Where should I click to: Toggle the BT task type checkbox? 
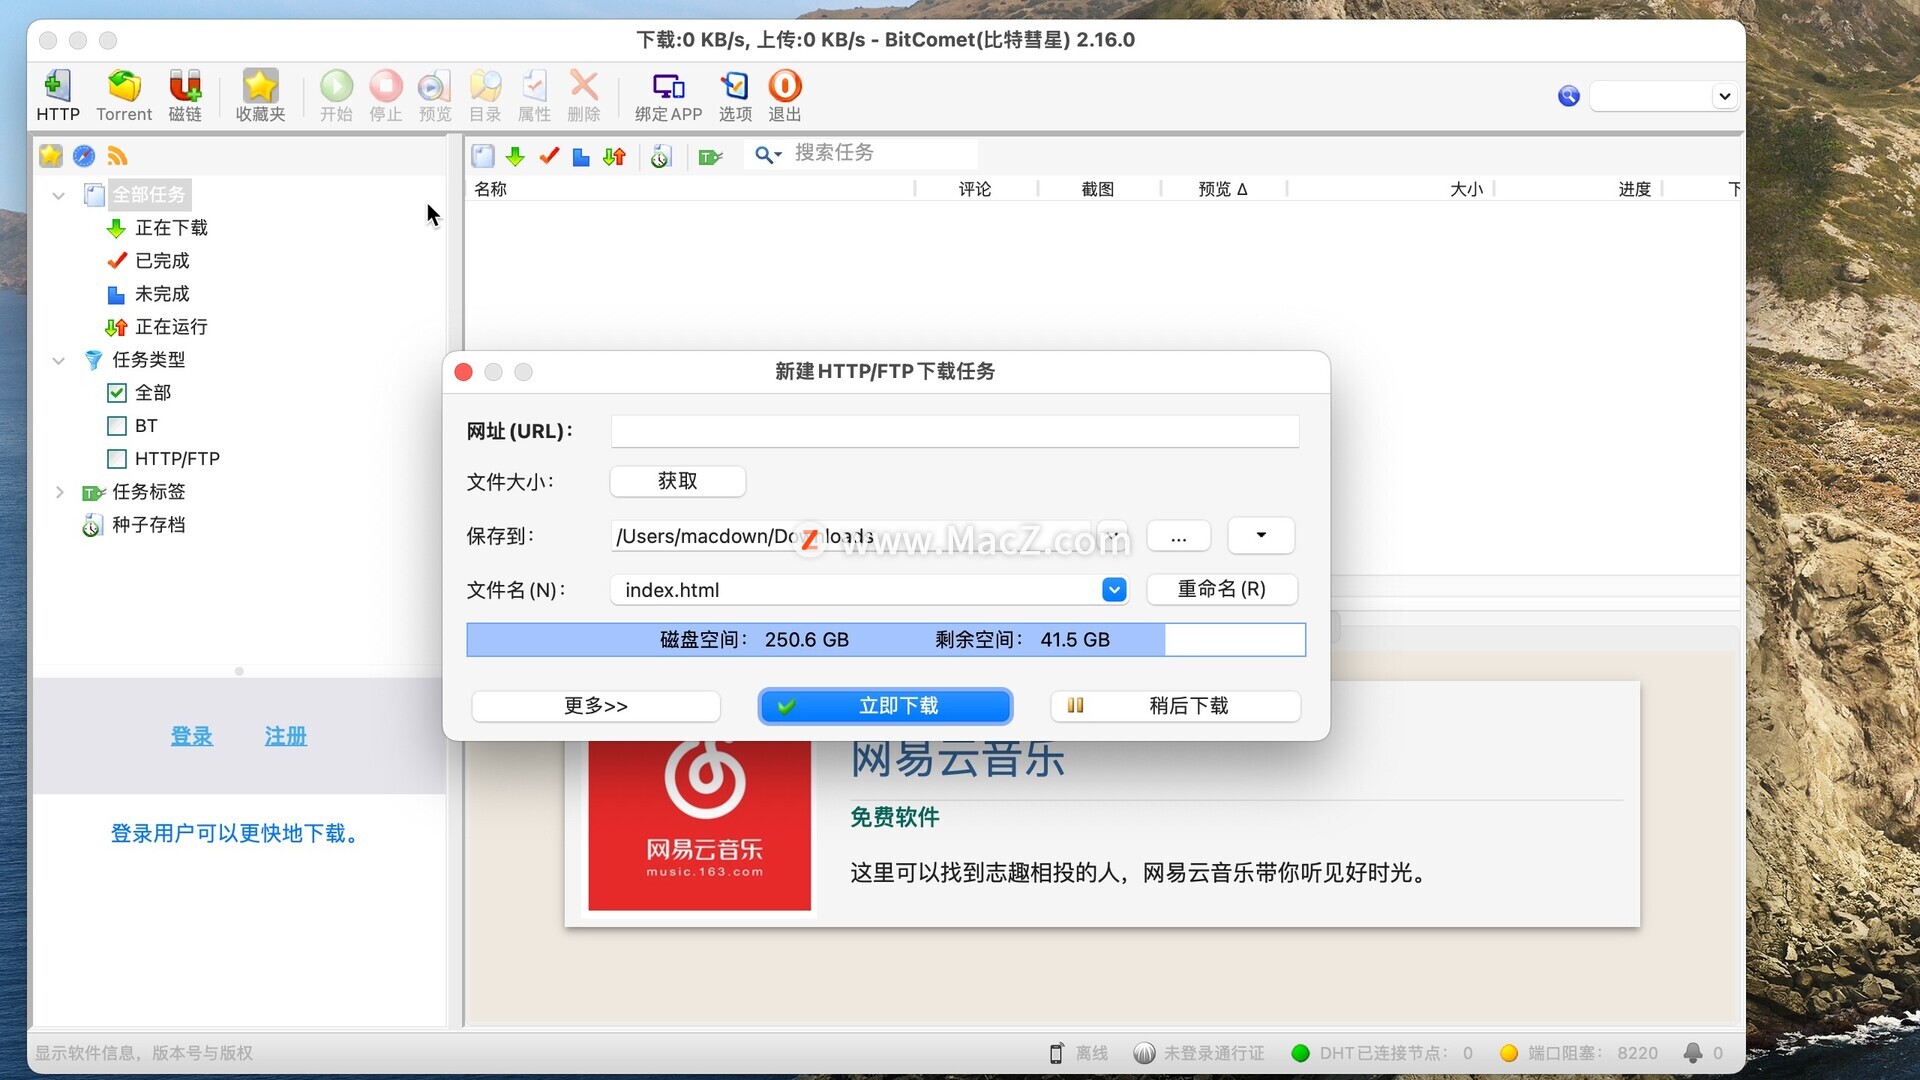(x=117, y=426)
